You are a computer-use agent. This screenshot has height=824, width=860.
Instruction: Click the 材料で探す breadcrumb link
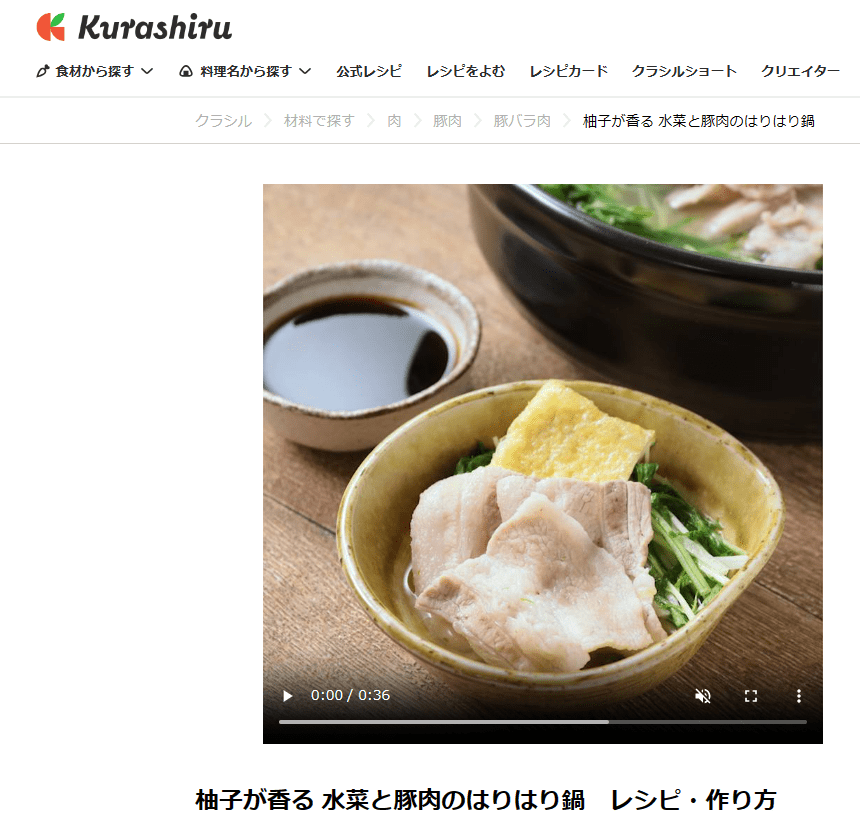[x=319, y=121]
